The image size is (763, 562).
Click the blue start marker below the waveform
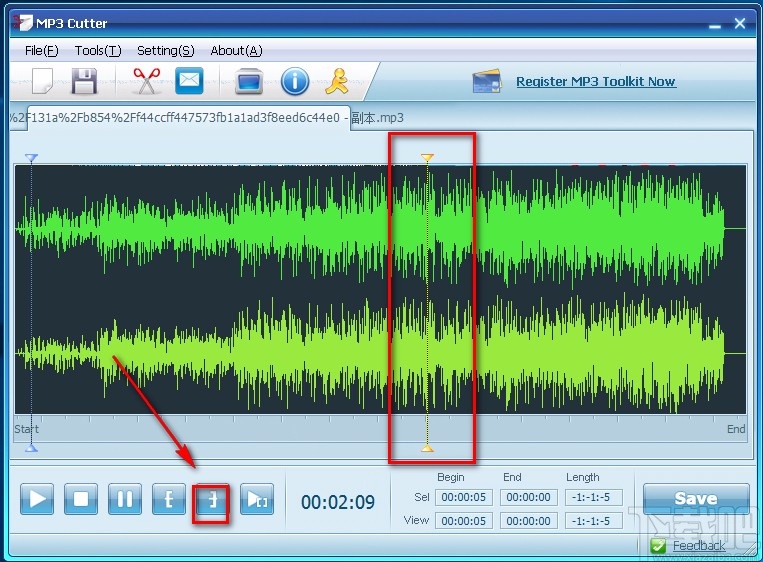coord(31,448)
